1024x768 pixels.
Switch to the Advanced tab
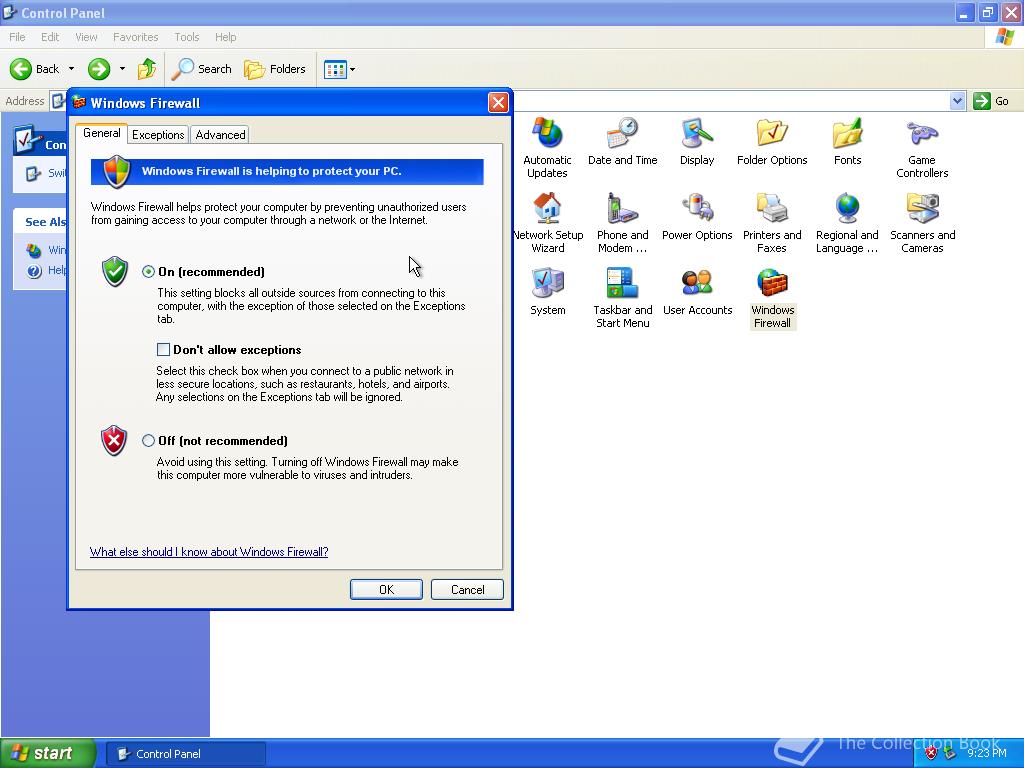coord(221,135)
